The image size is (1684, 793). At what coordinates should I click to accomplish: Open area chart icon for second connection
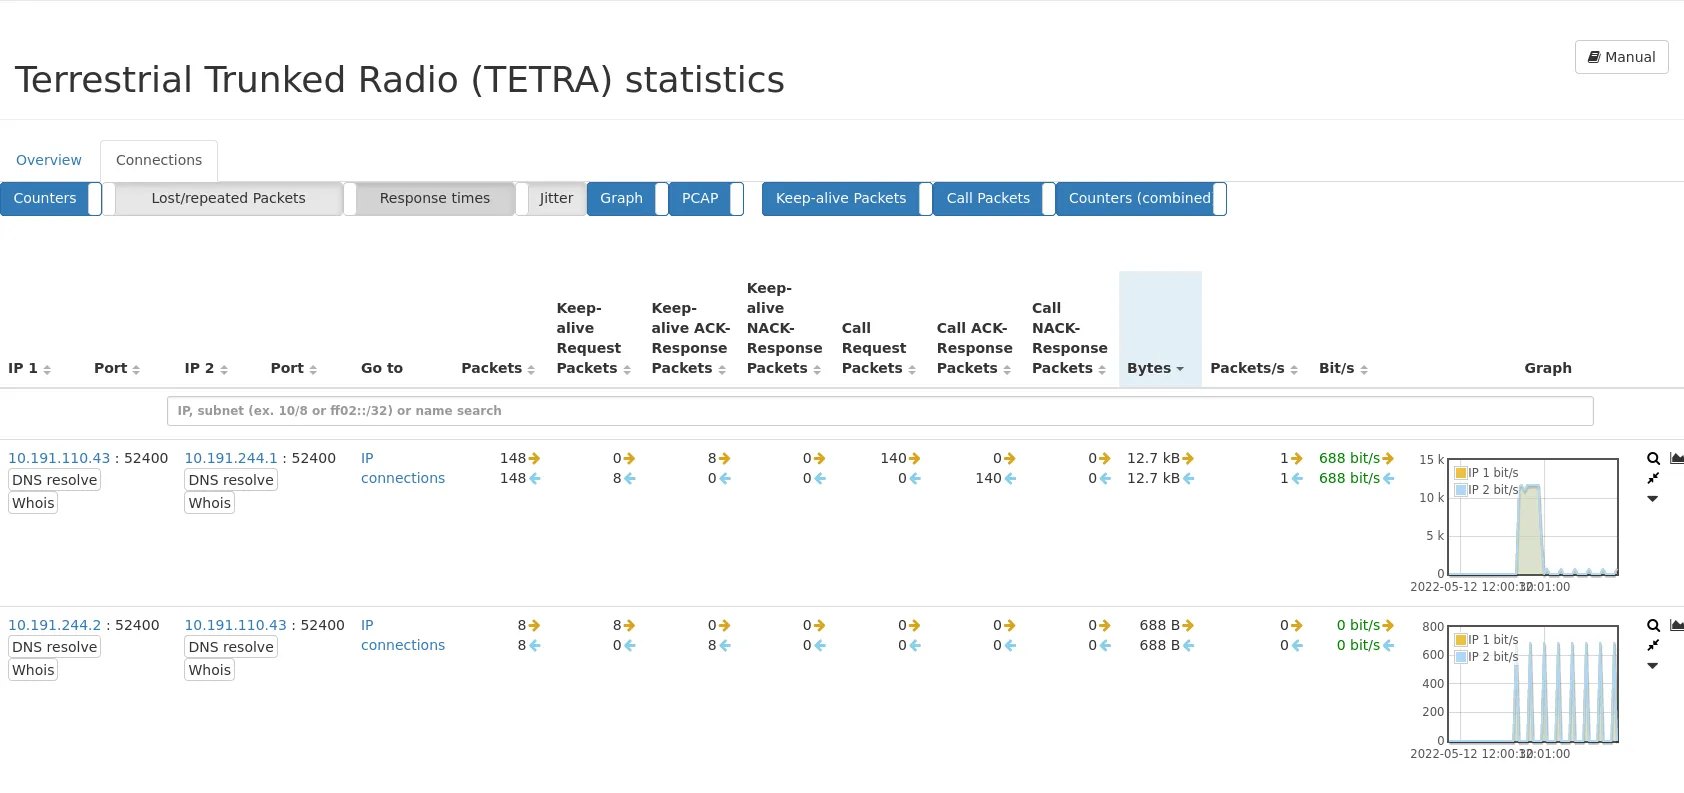(1676, 626)
